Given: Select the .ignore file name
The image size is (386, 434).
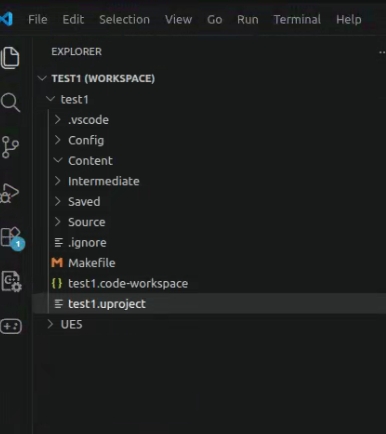Looking at the screenshot, I should 87,243.
